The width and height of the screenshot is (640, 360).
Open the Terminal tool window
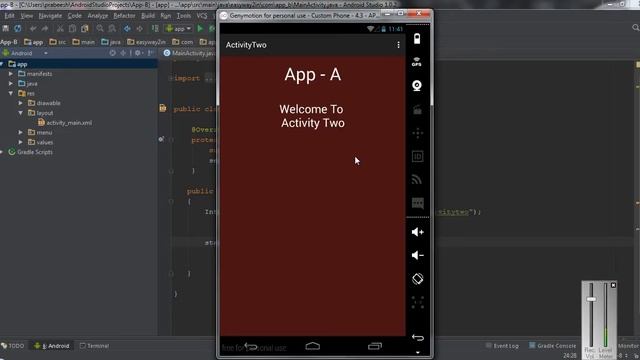click(x=94, y=346)
